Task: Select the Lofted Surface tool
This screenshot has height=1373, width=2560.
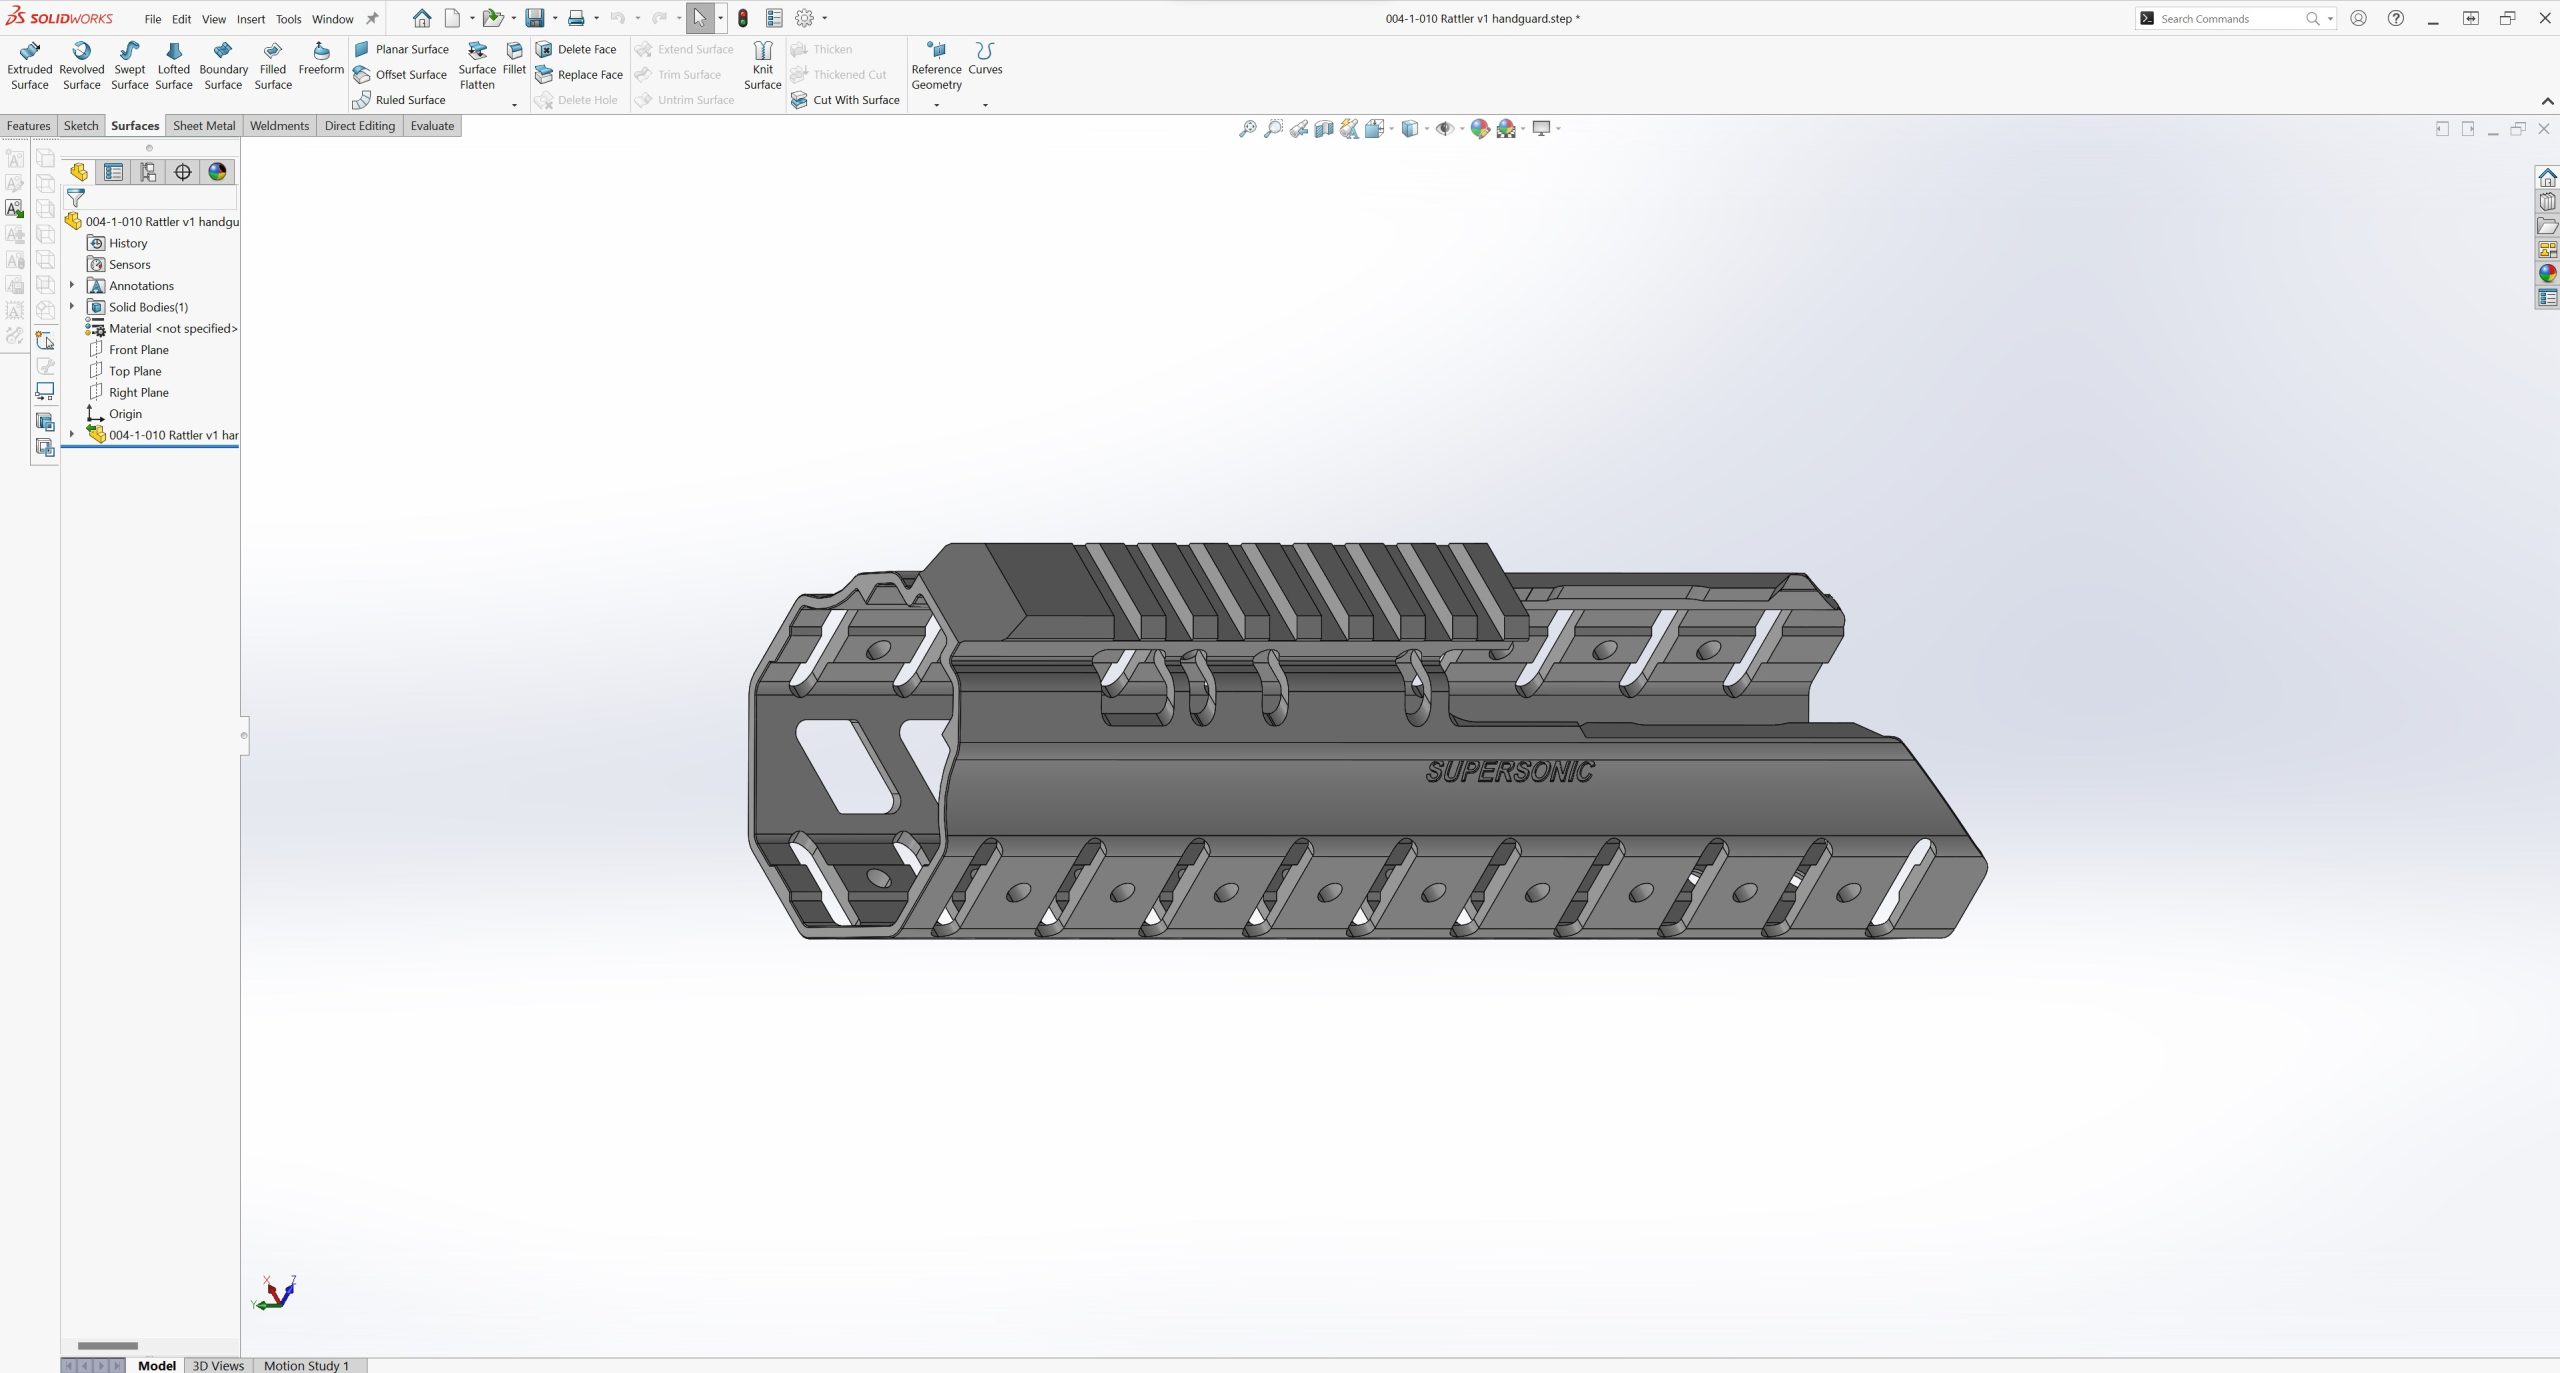Action: (173, 66)
